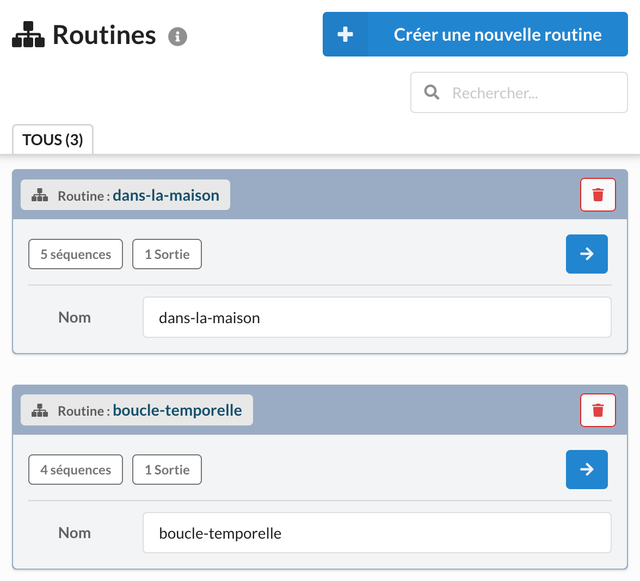Click the search magnifier icon
The width and height of the screenshot is (640, 581).
click(432, 93)
